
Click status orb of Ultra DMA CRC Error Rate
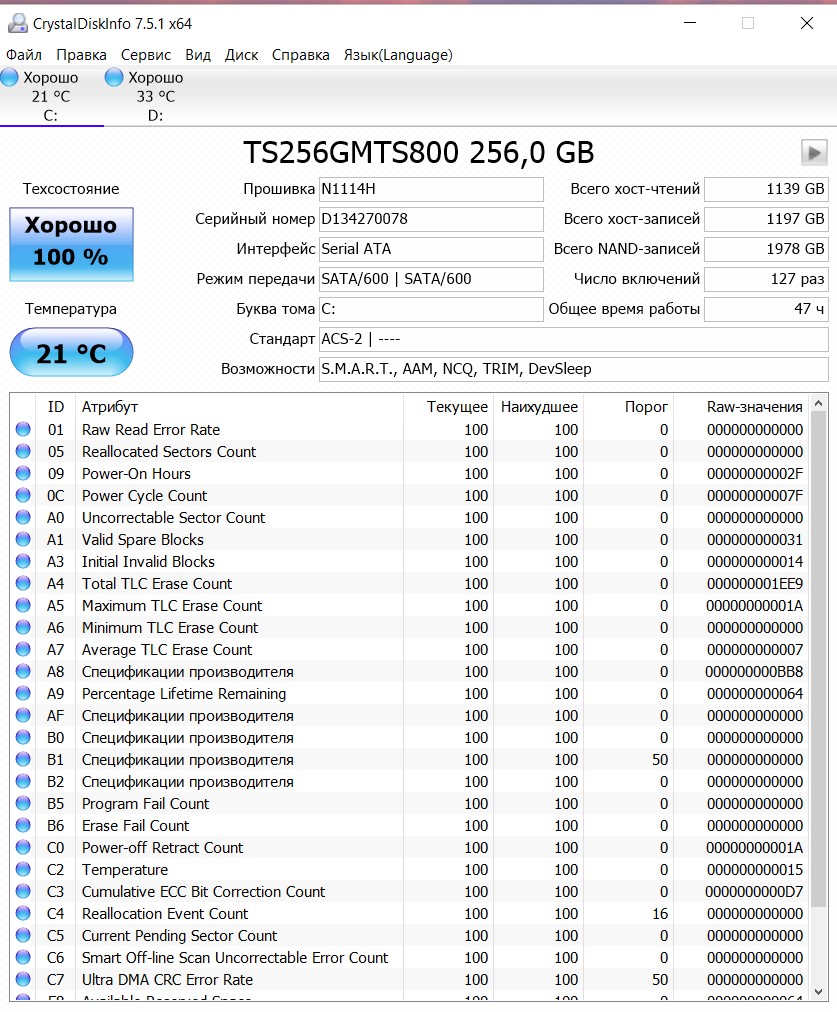(23, 979)
